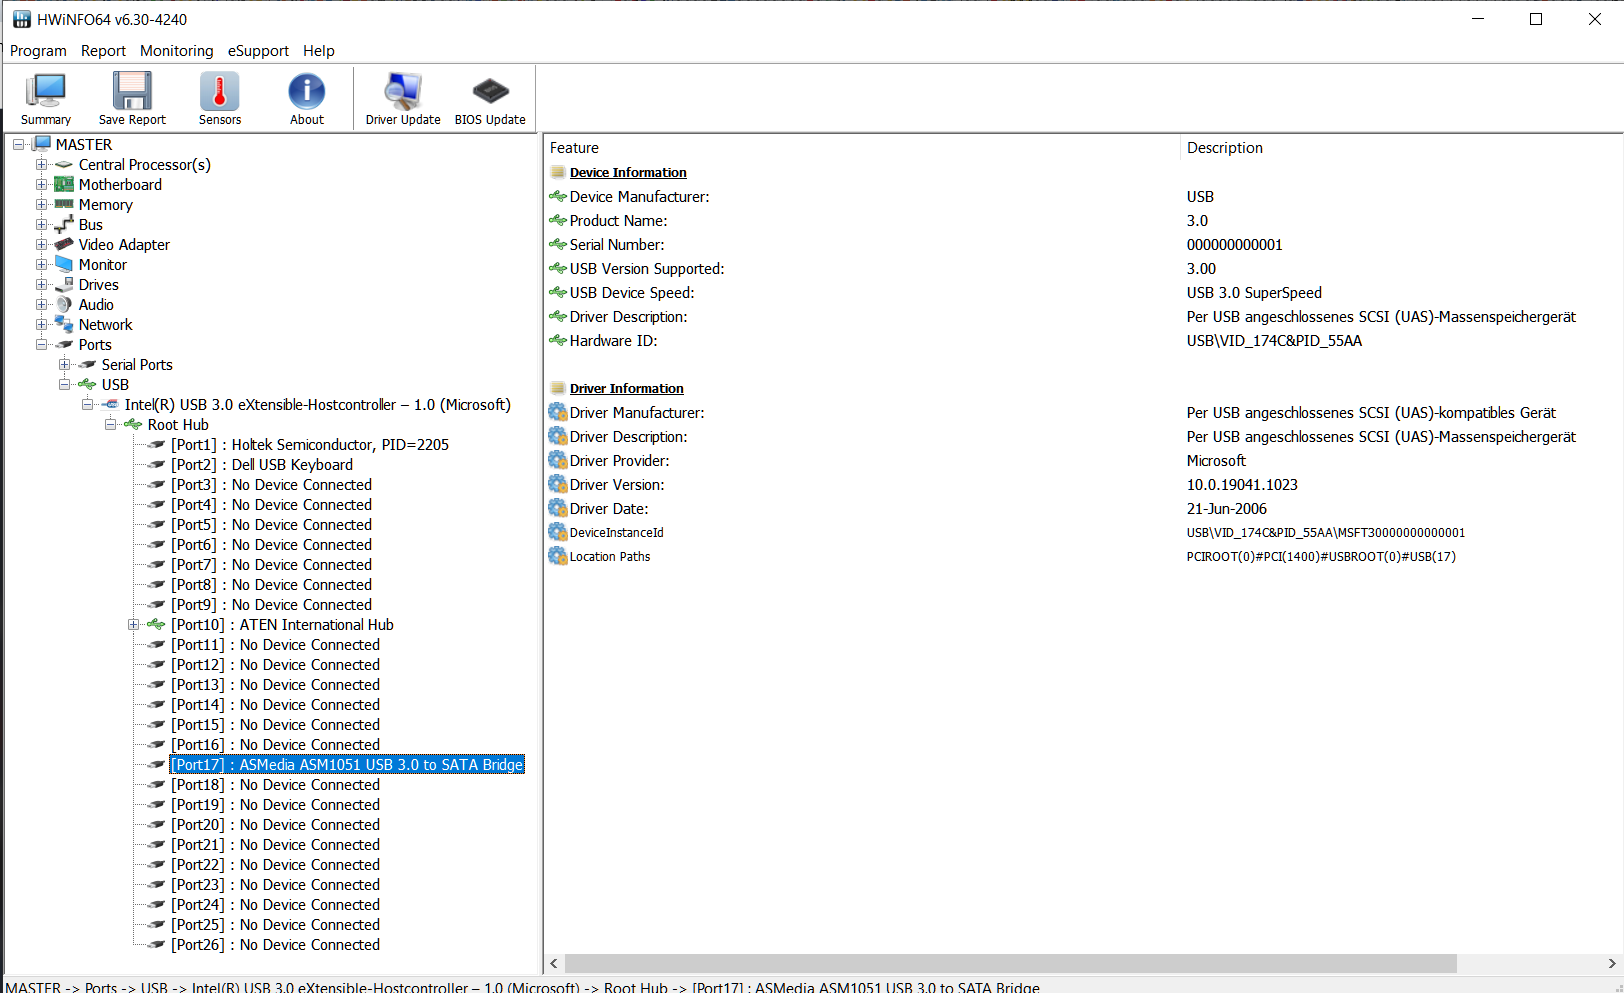The width and height of the screenshot is (1624, 993).
Task: Open the About dialog
Action: [x=306, y=97]
